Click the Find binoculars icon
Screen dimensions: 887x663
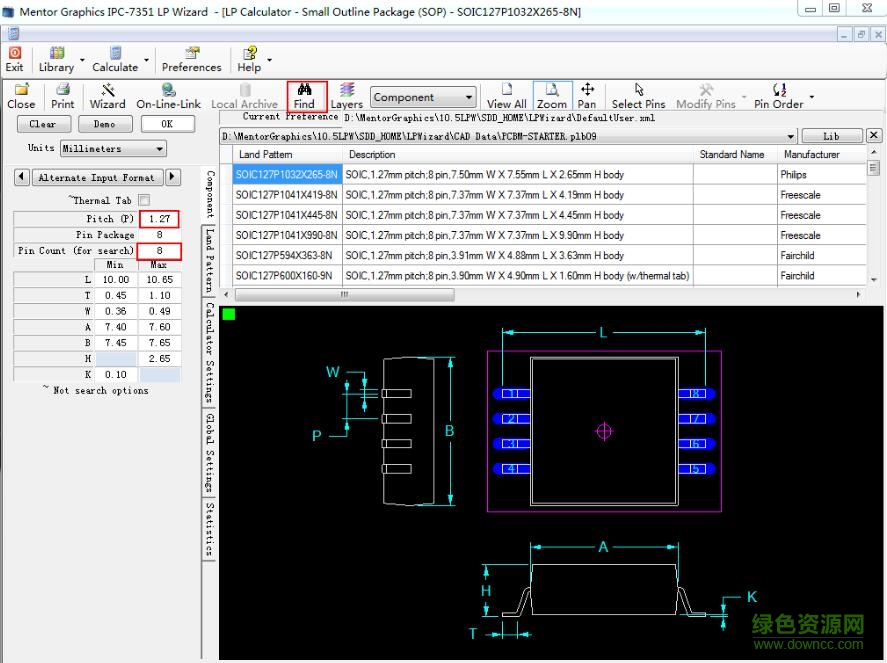pos(305,95)
